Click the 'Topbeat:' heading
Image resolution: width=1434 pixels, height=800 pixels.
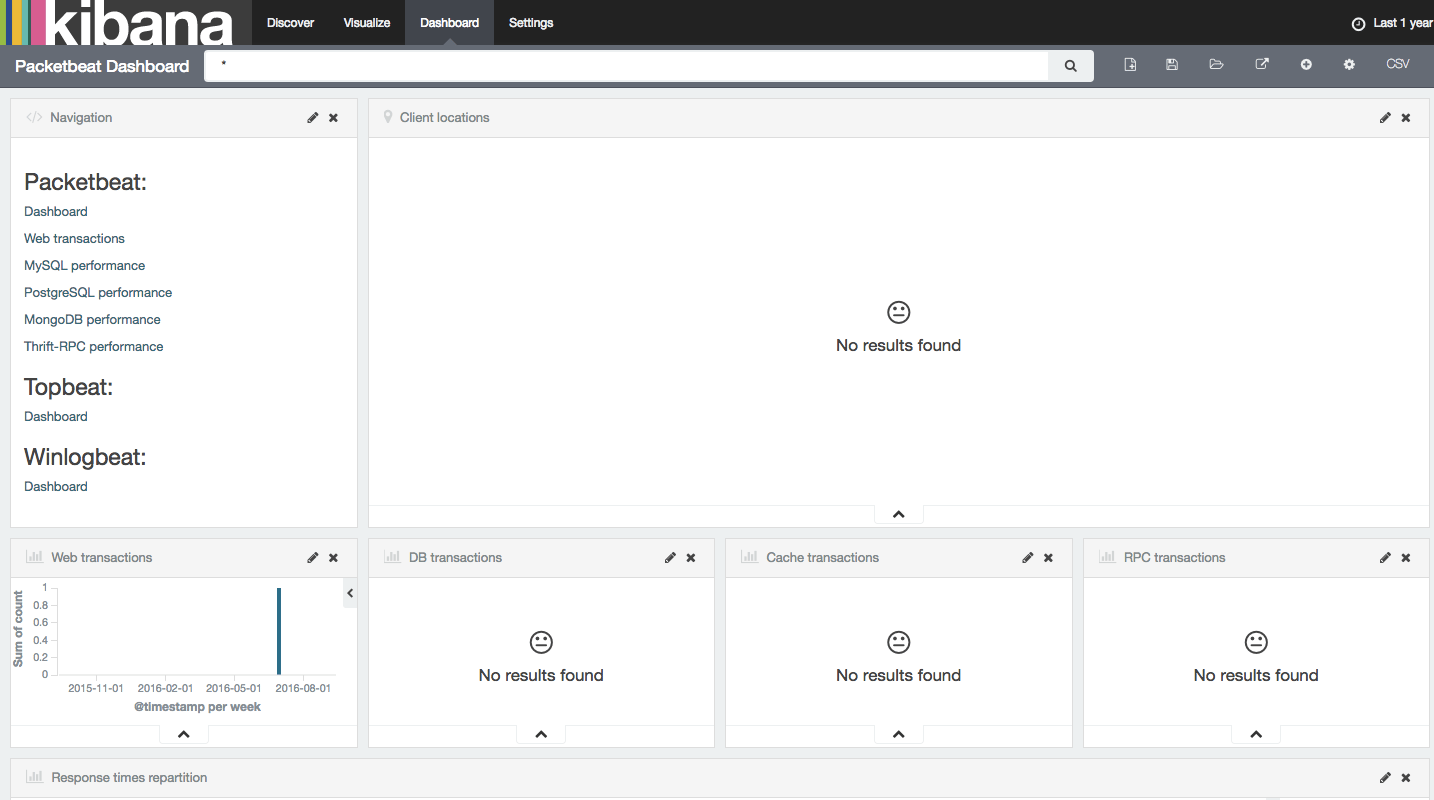[68, 387]
